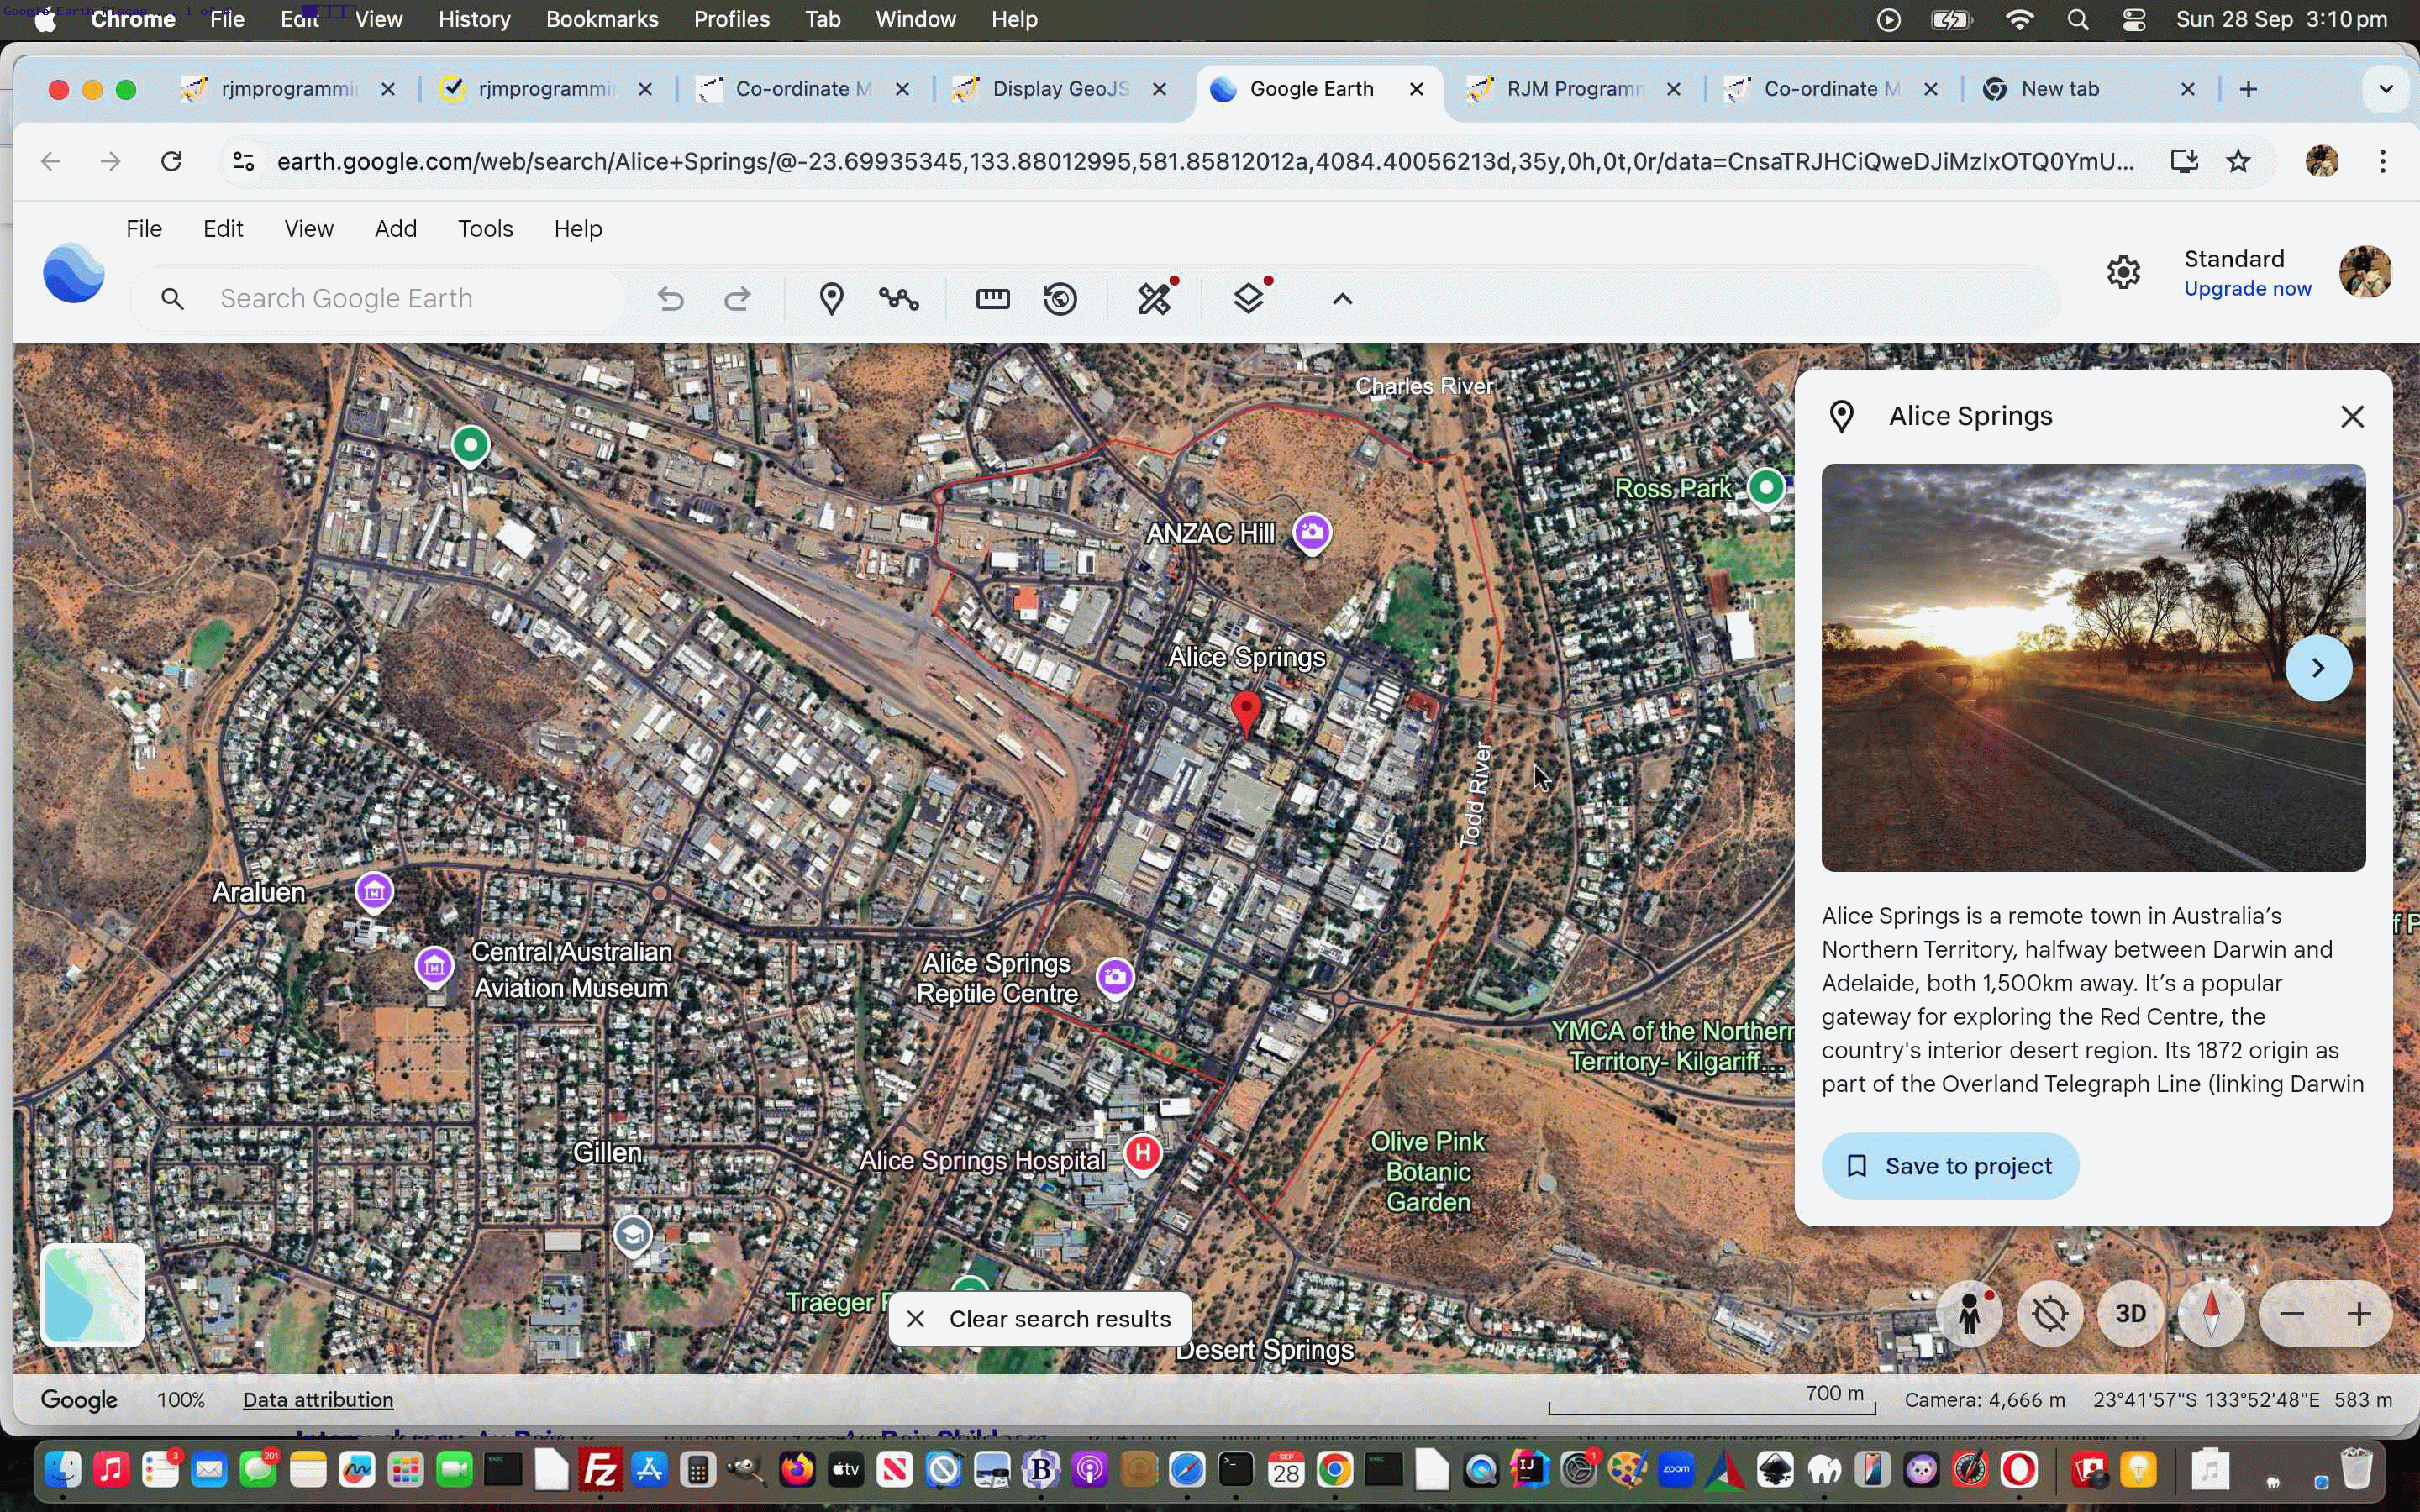Toggle the fly-rotation disabled icon
2420x1512 pixels.
pyautogui.click(x=2050, y=1314)
